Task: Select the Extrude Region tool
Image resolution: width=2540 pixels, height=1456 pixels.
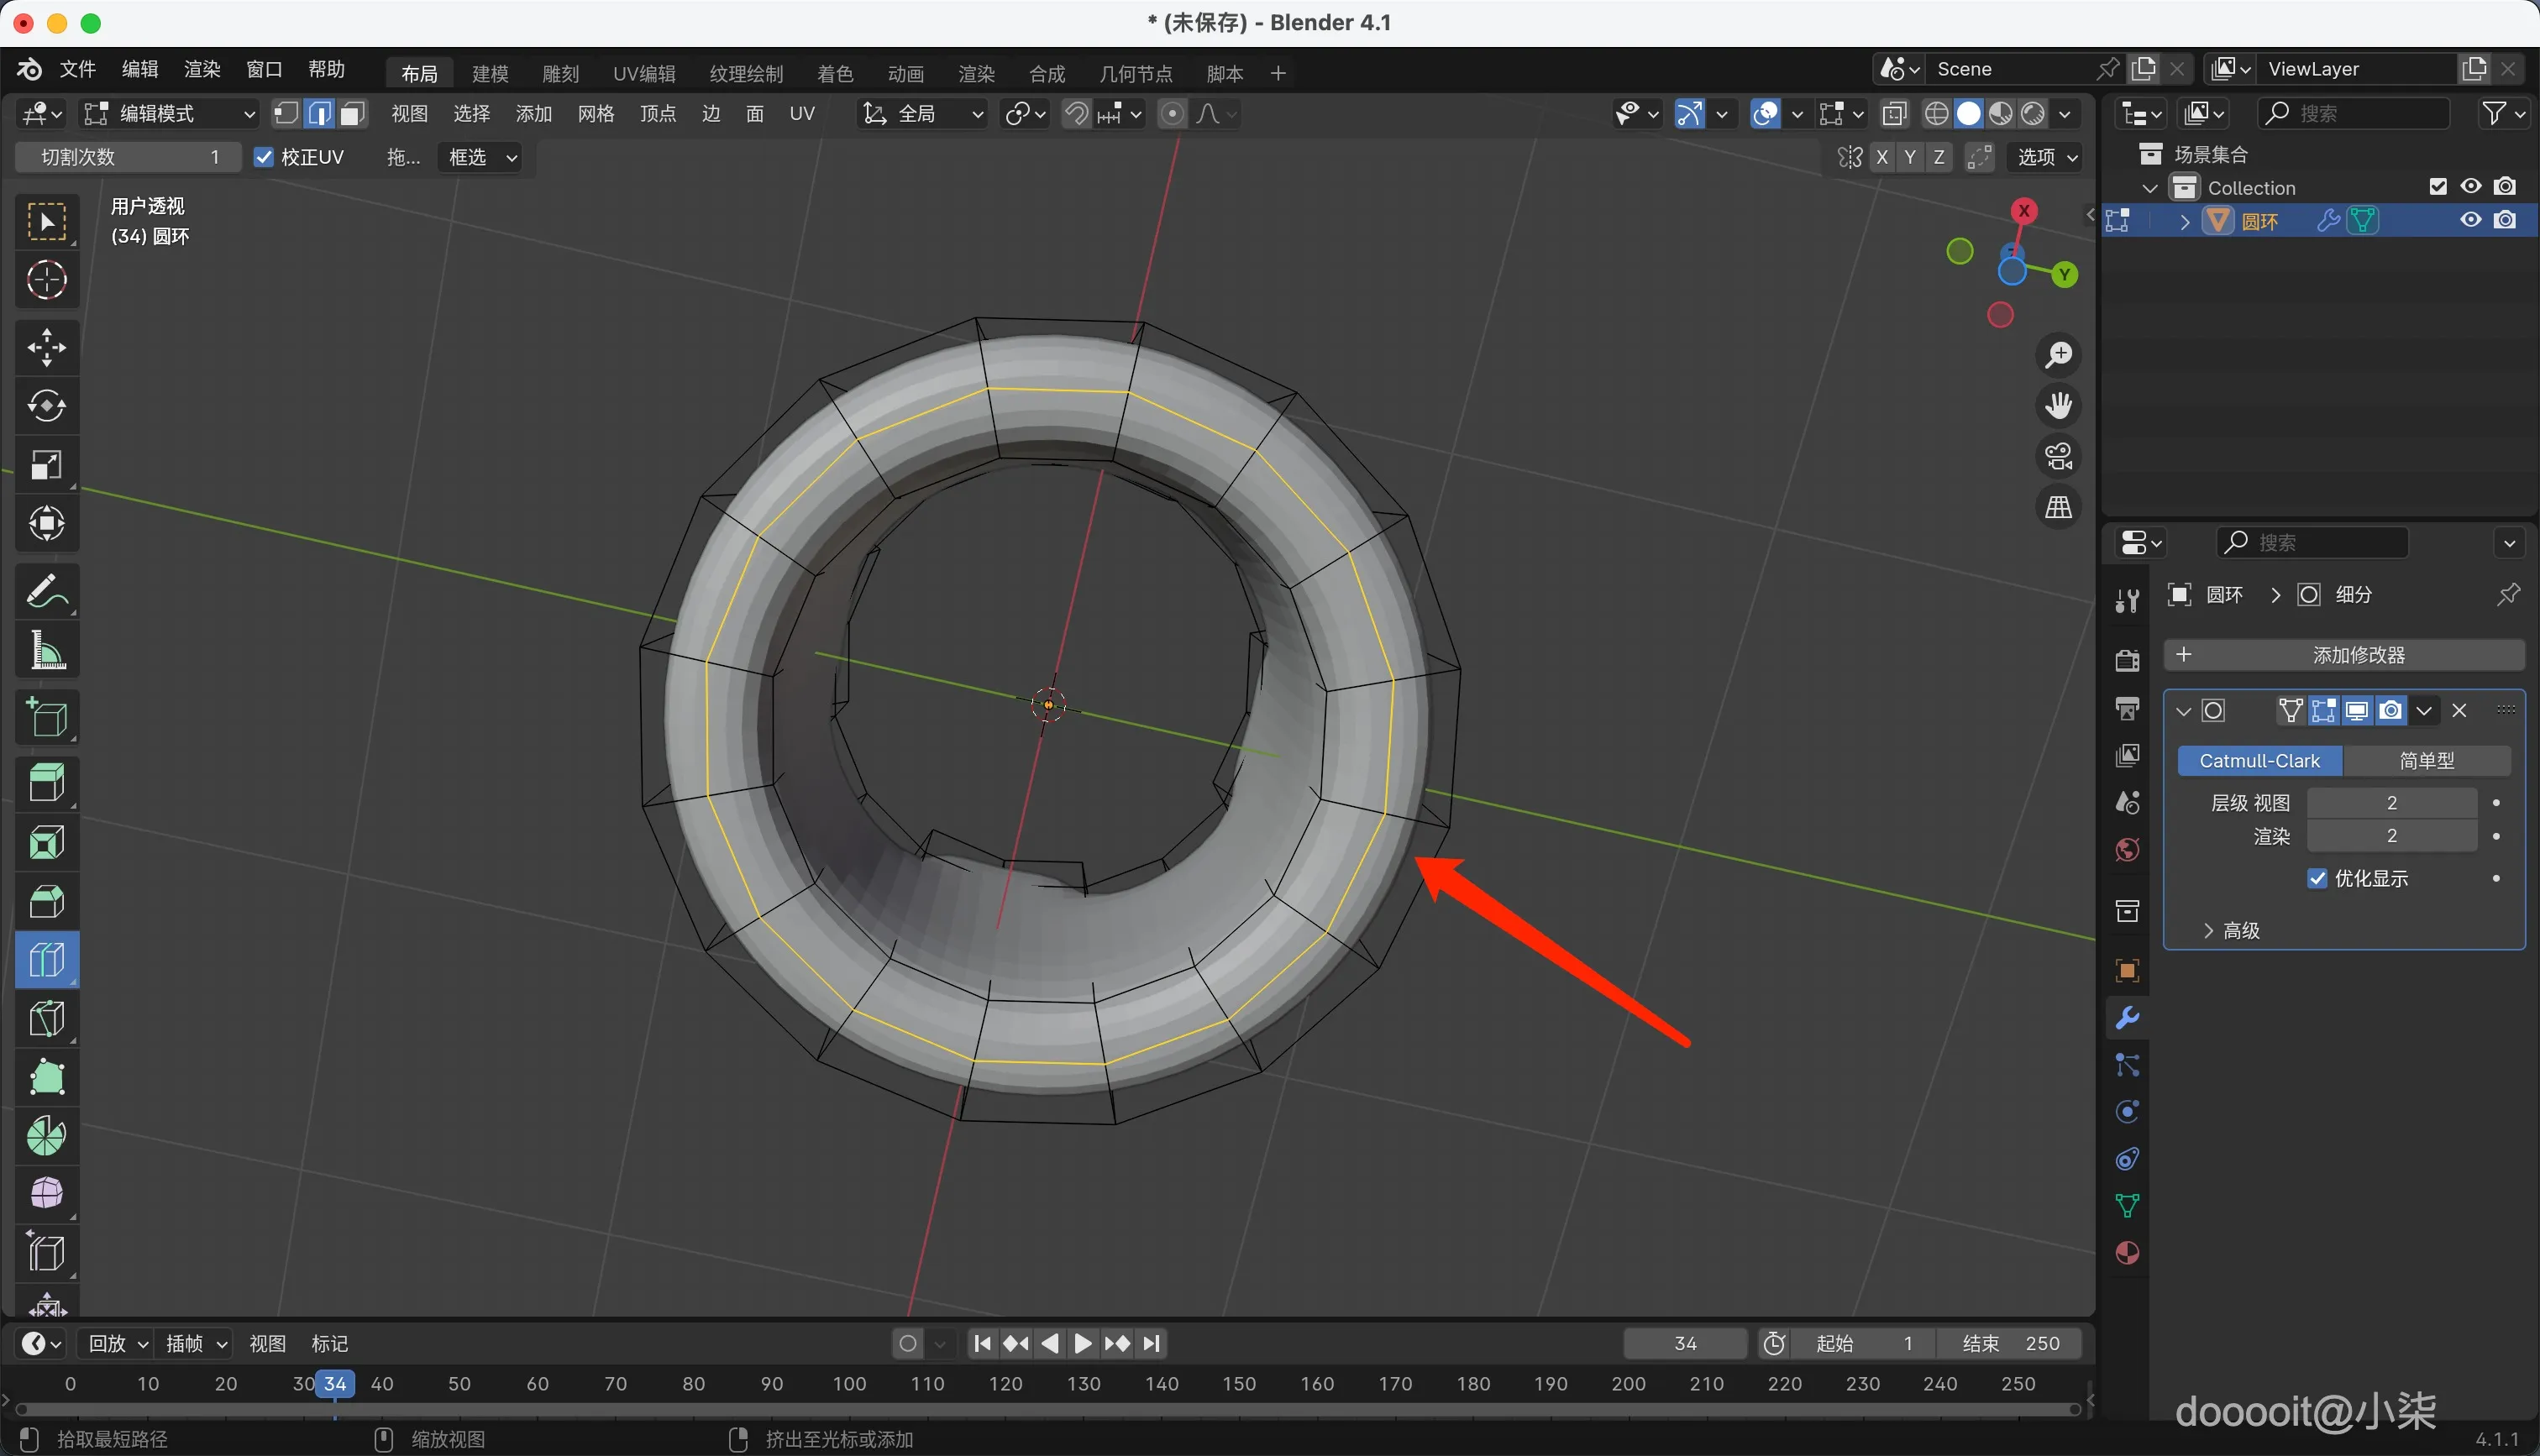Action: coord(46,783)
